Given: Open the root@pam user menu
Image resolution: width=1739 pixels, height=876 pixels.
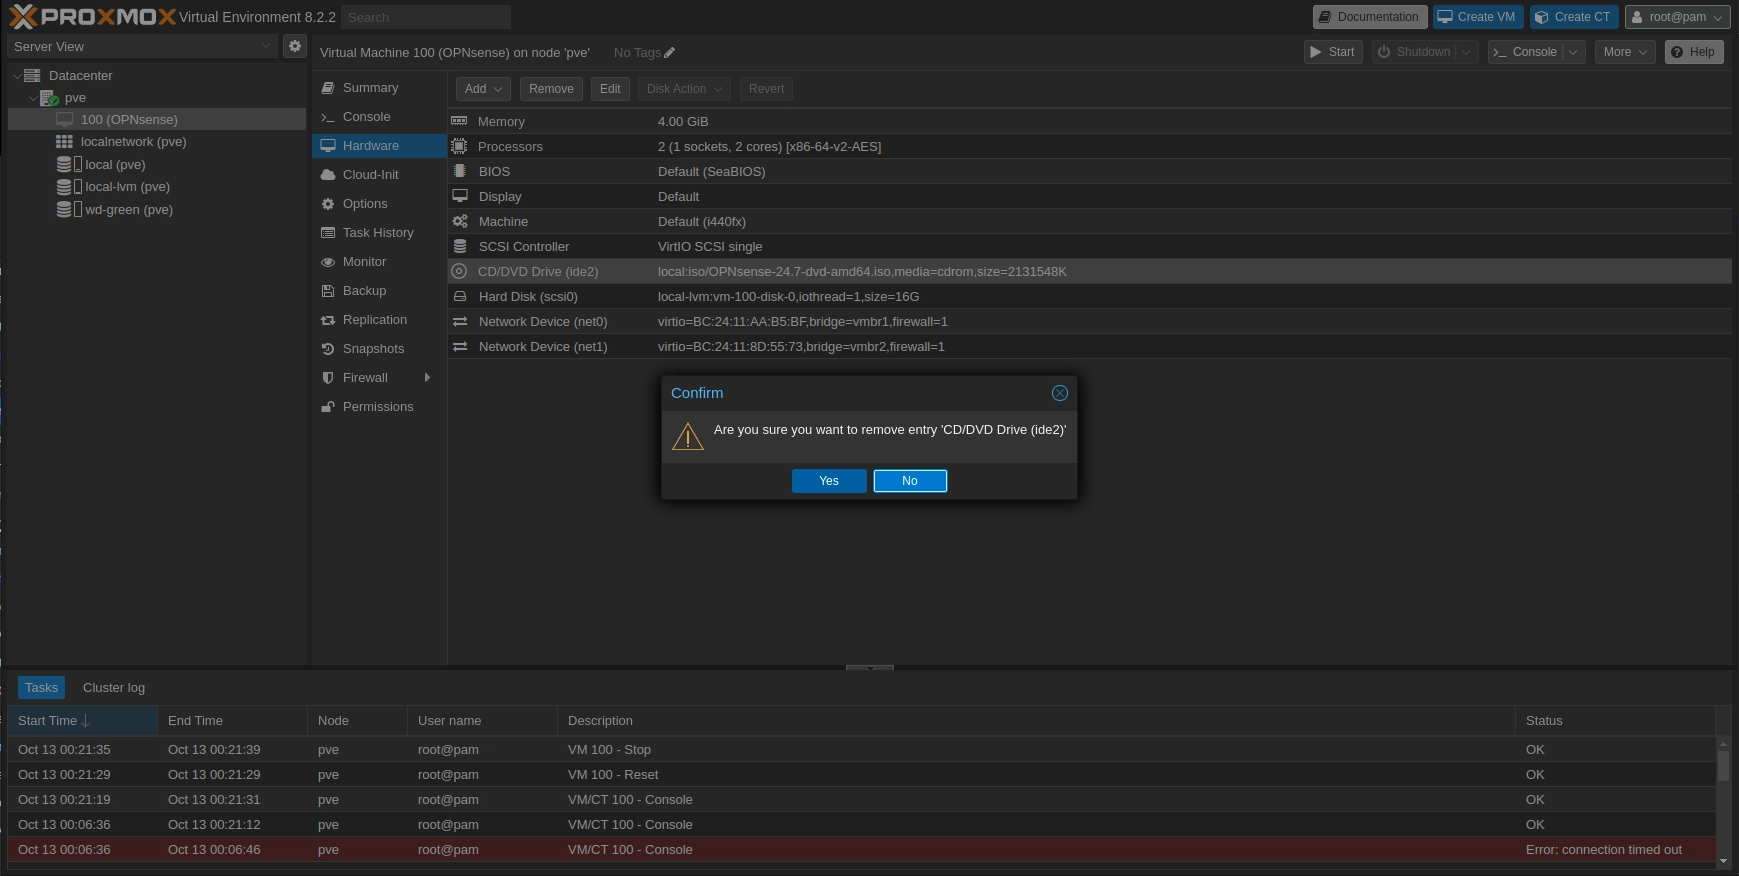Looking at the screenshot, I should [1678, 17].
